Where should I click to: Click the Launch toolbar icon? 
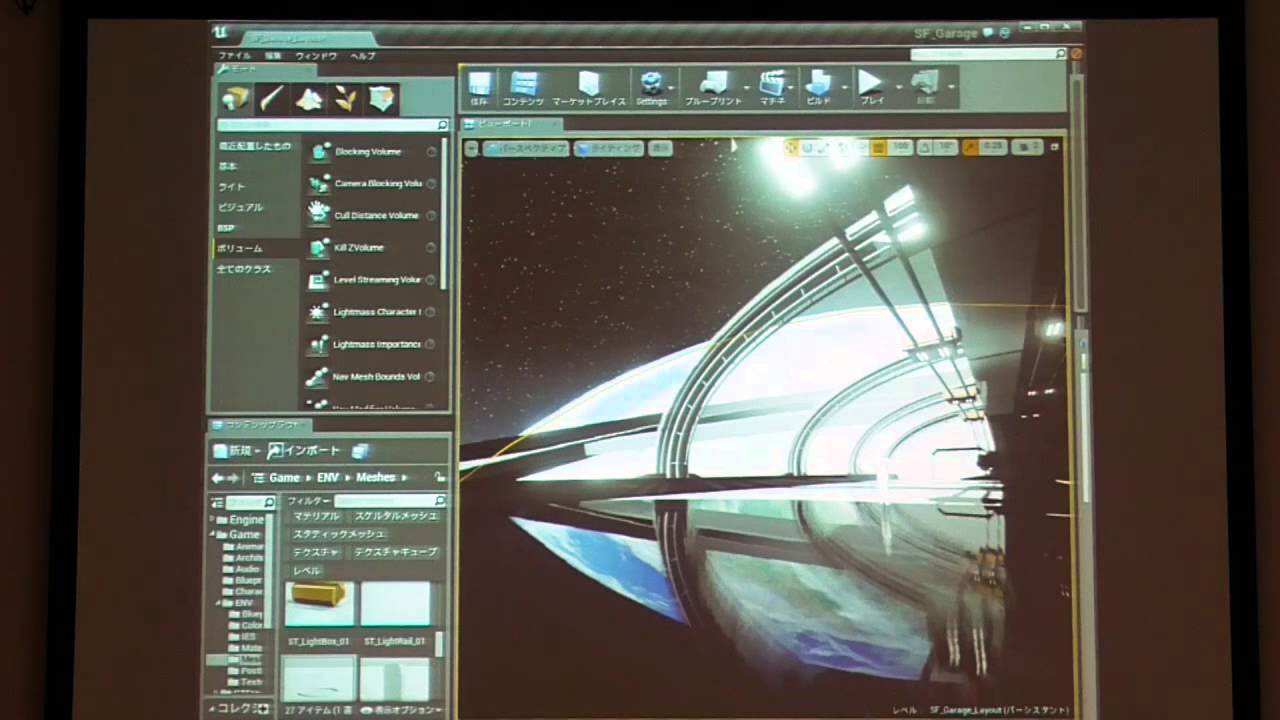pyautogui.click(x=926, y=84)
